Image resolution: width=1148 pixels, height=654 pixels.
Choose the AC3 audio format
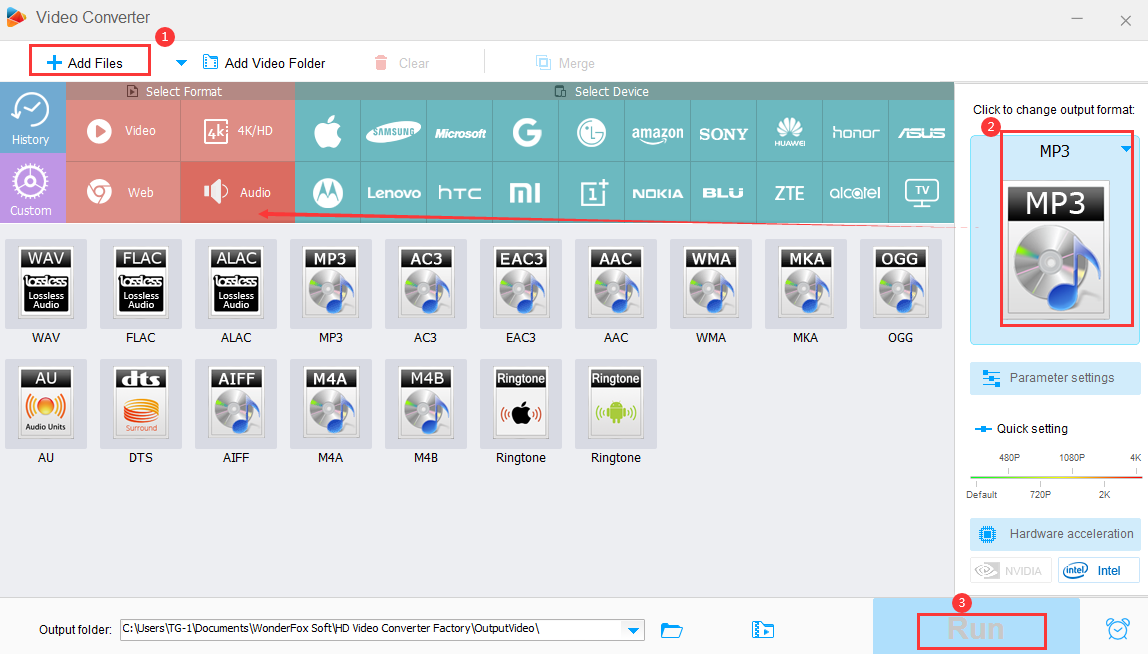pyautogui.click(x=425, y=283)
